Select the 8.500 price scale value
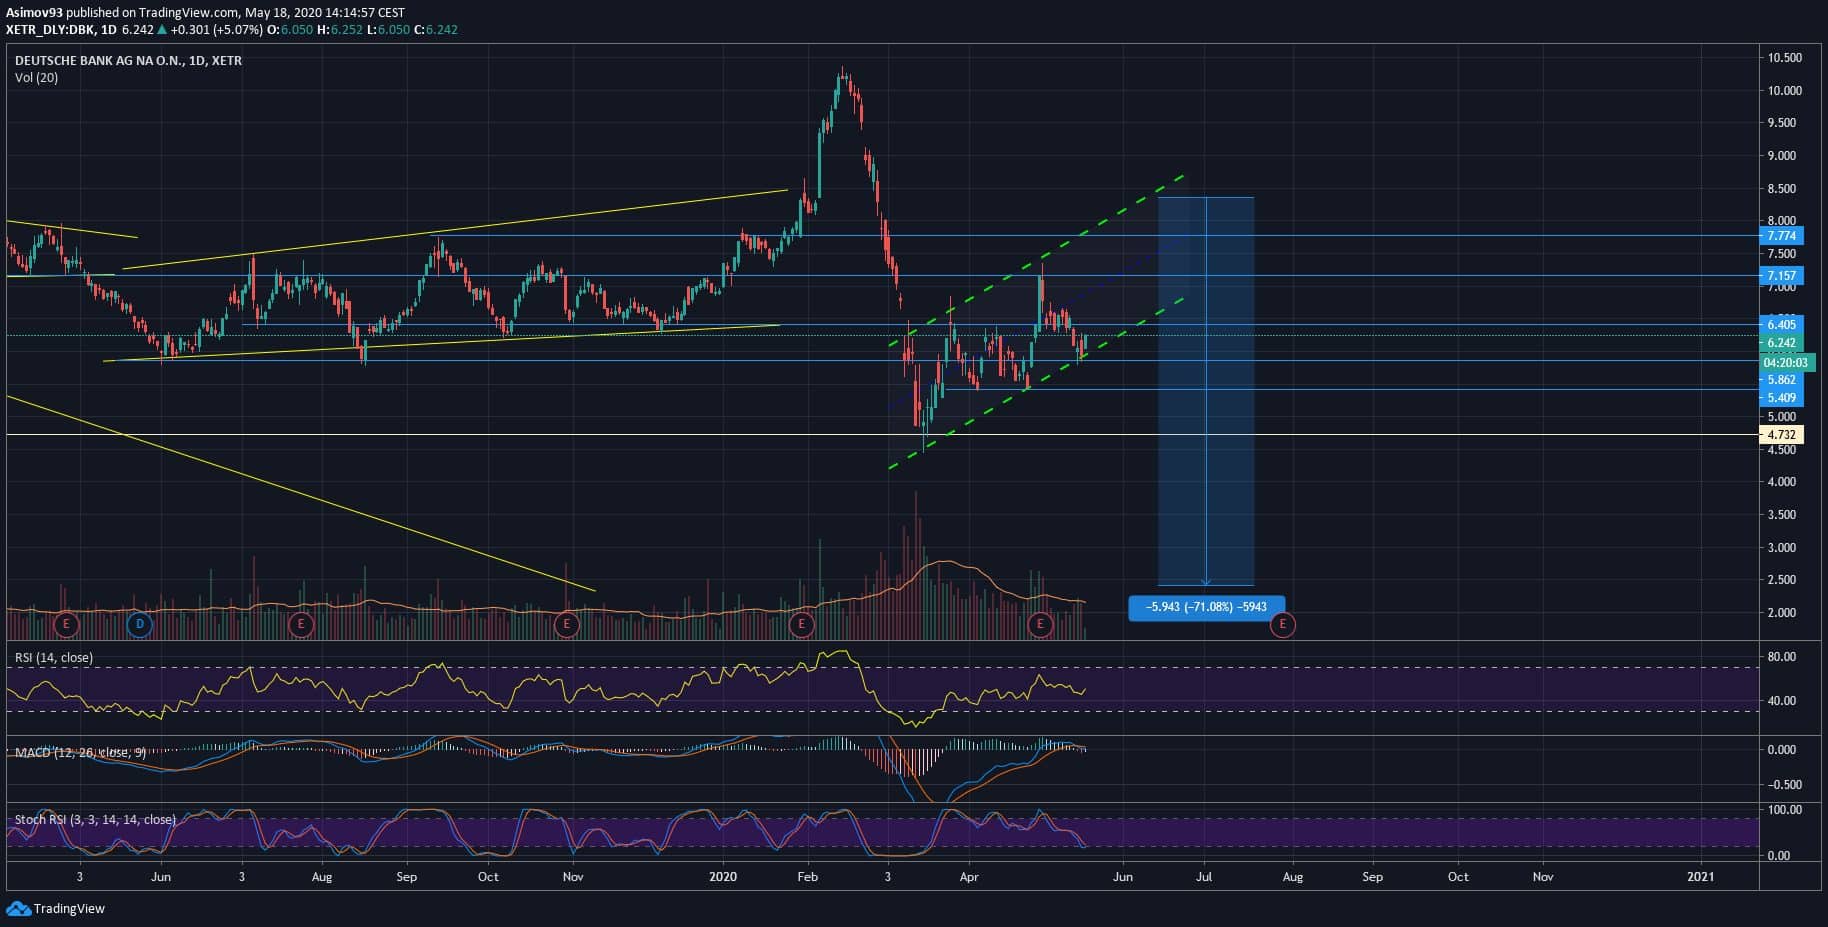Screen dimensions: 1828x927 (1784, 189)
